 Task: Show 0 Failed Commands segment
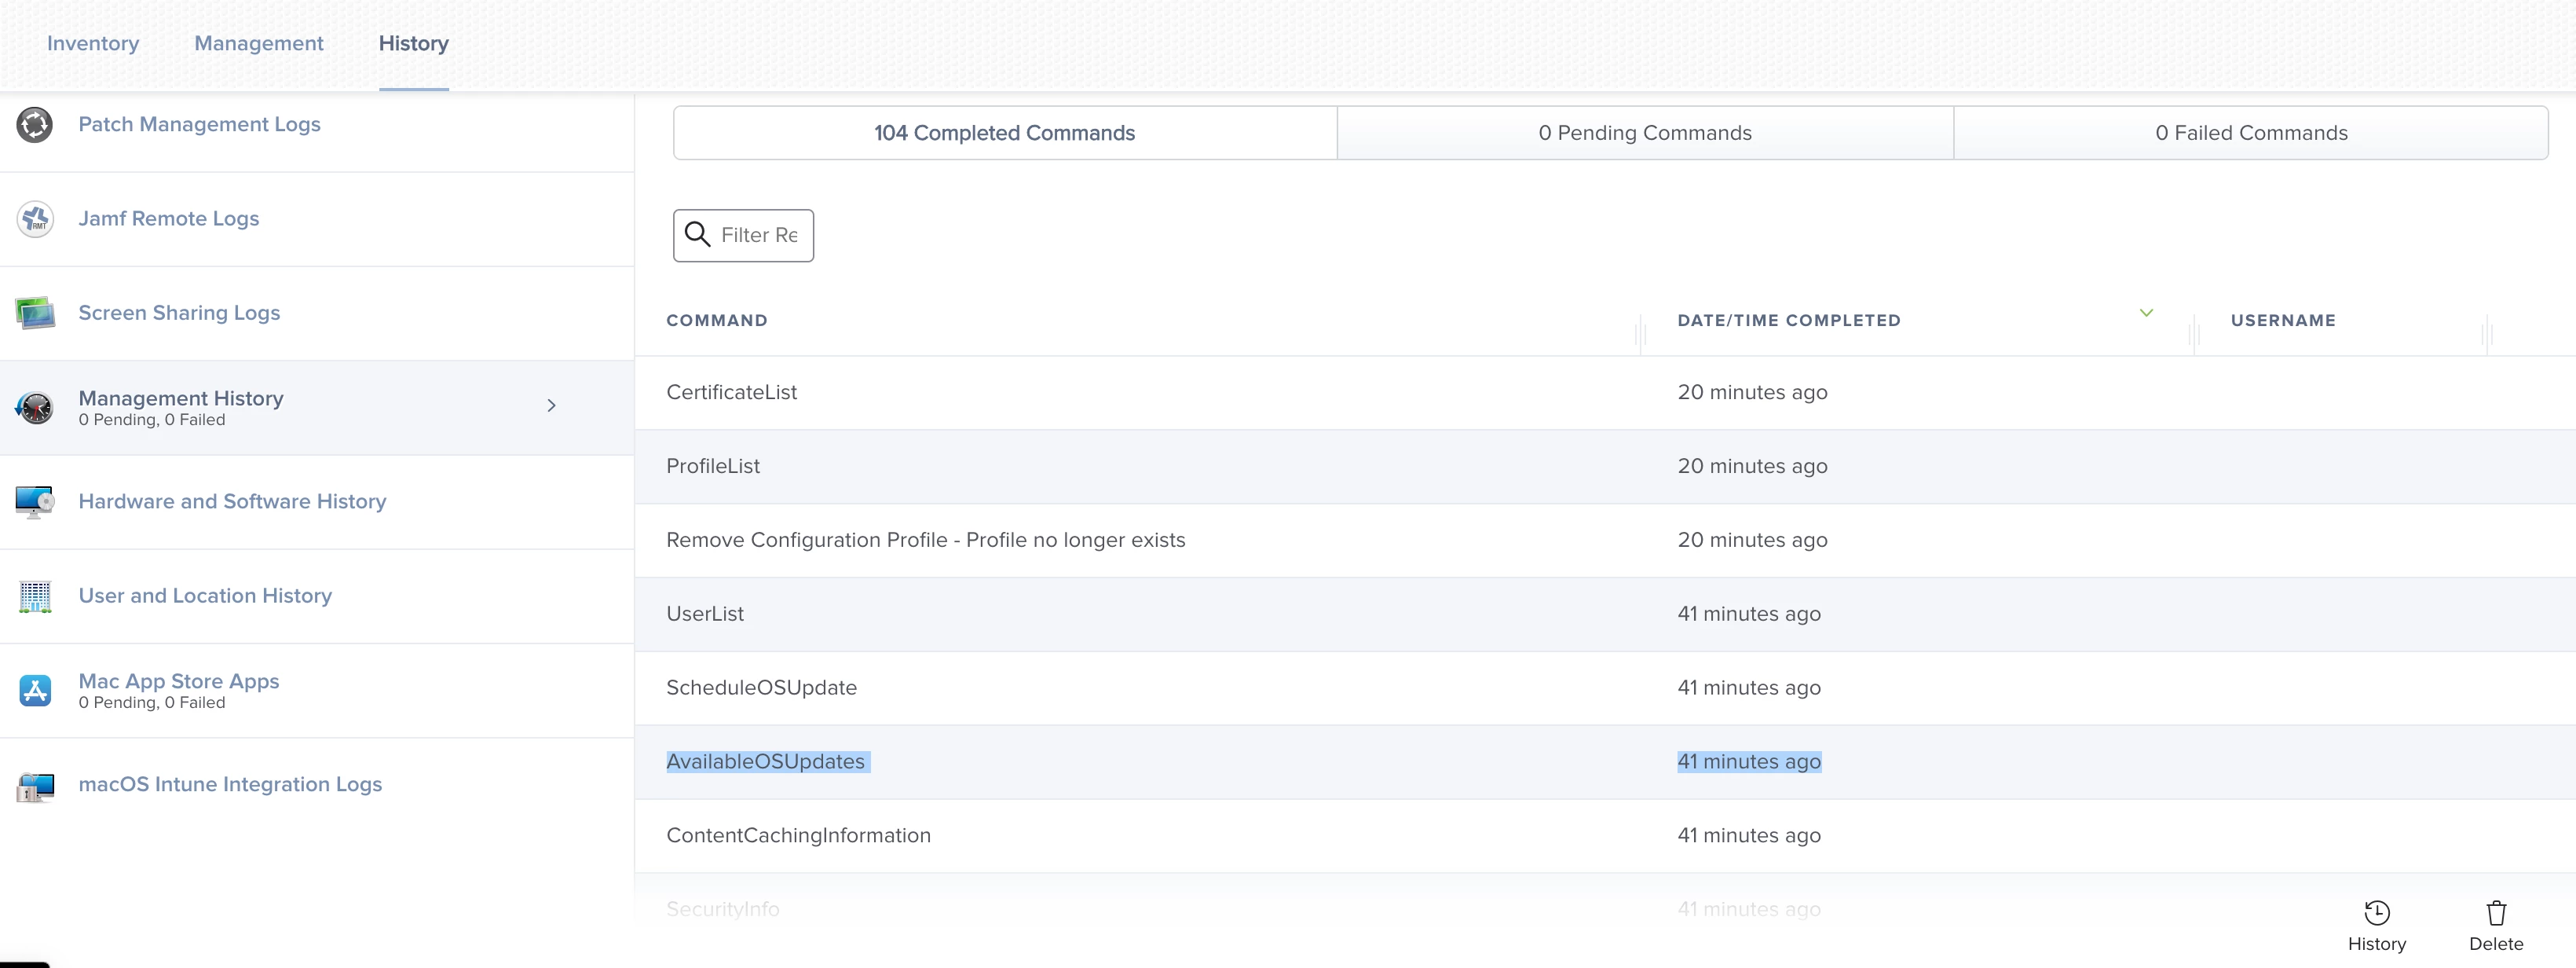tap(2250, 133)
